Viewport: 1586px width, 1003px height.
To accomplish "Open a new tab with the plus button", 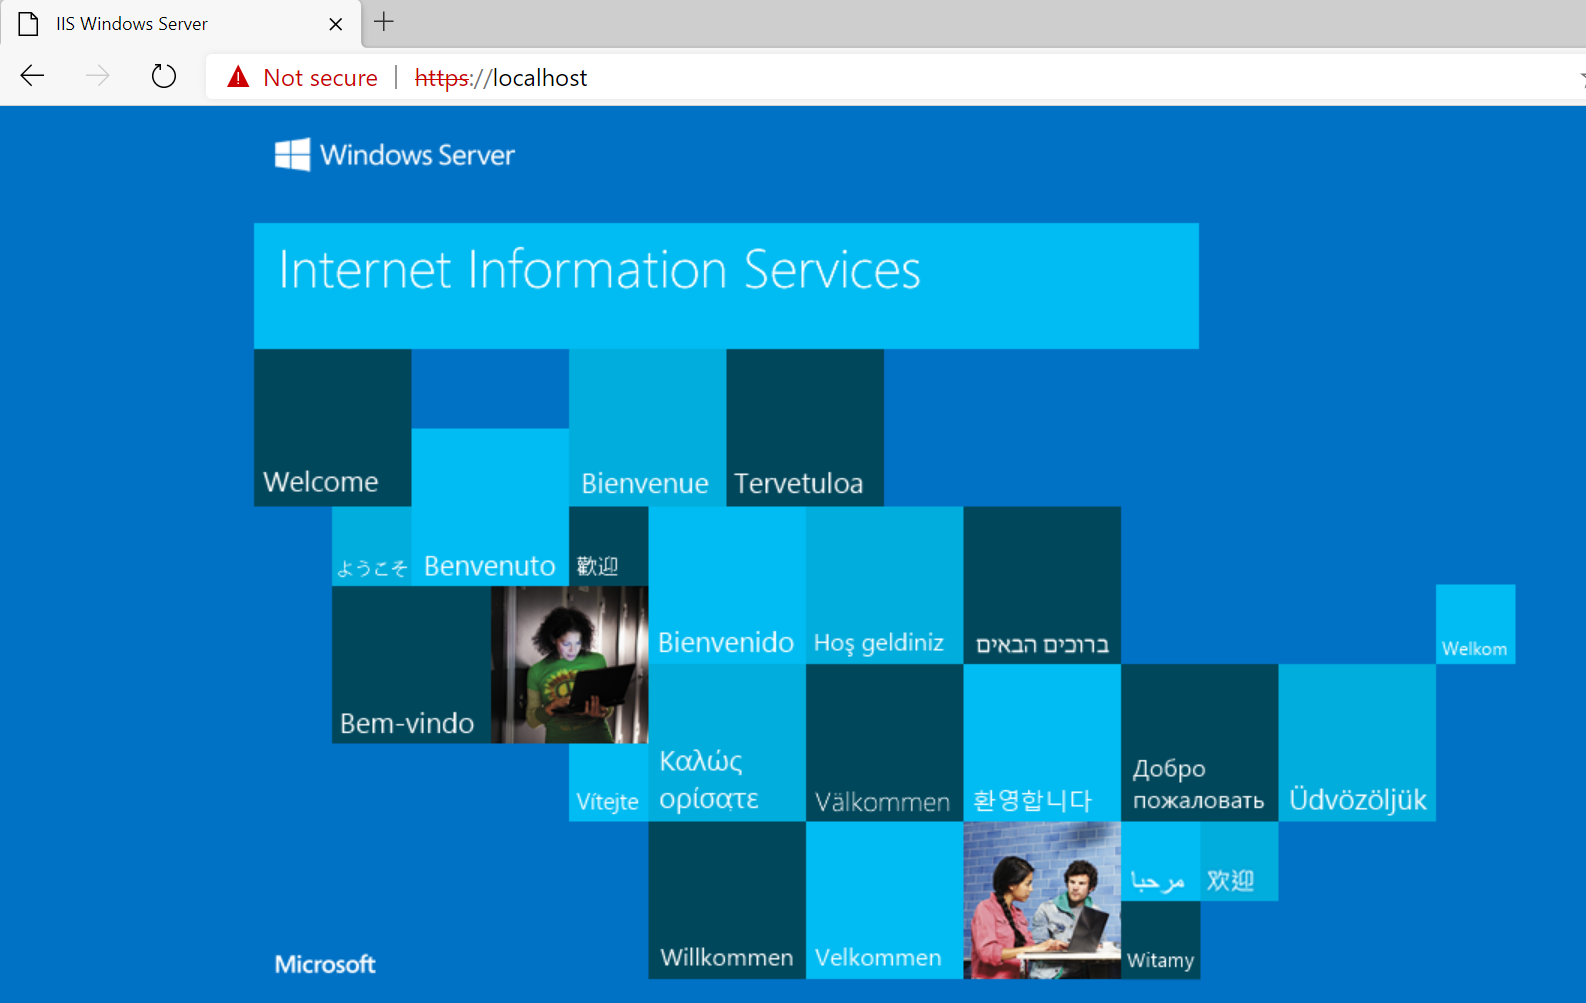I will [384, 22].
